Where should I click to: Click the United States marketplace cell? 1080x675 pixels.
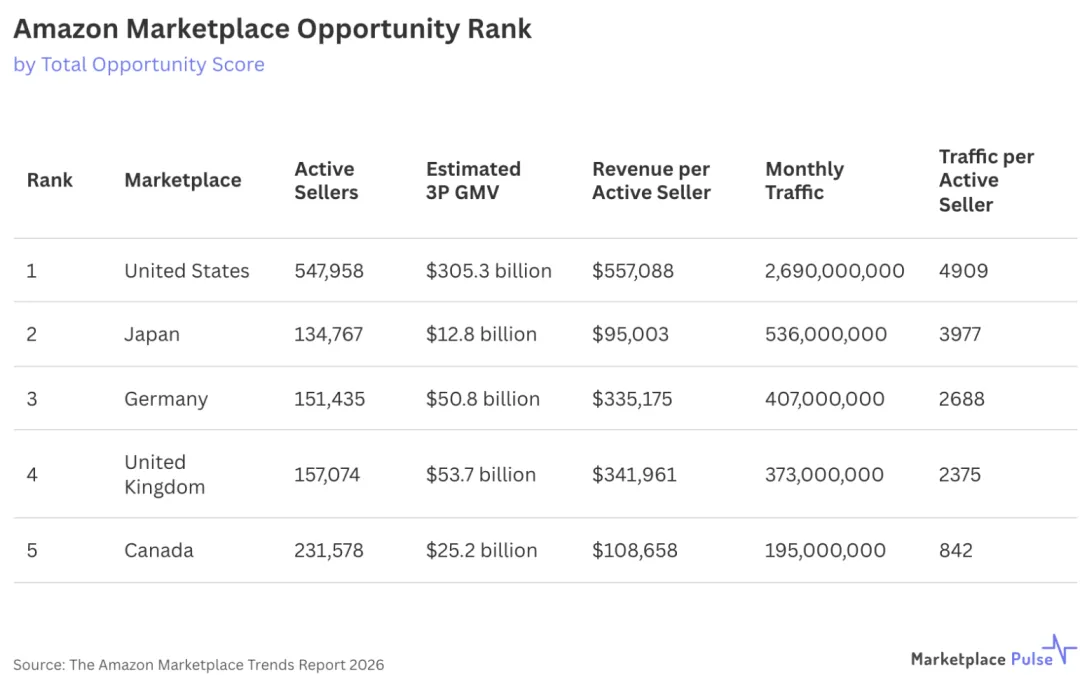[x=186, y=270]
